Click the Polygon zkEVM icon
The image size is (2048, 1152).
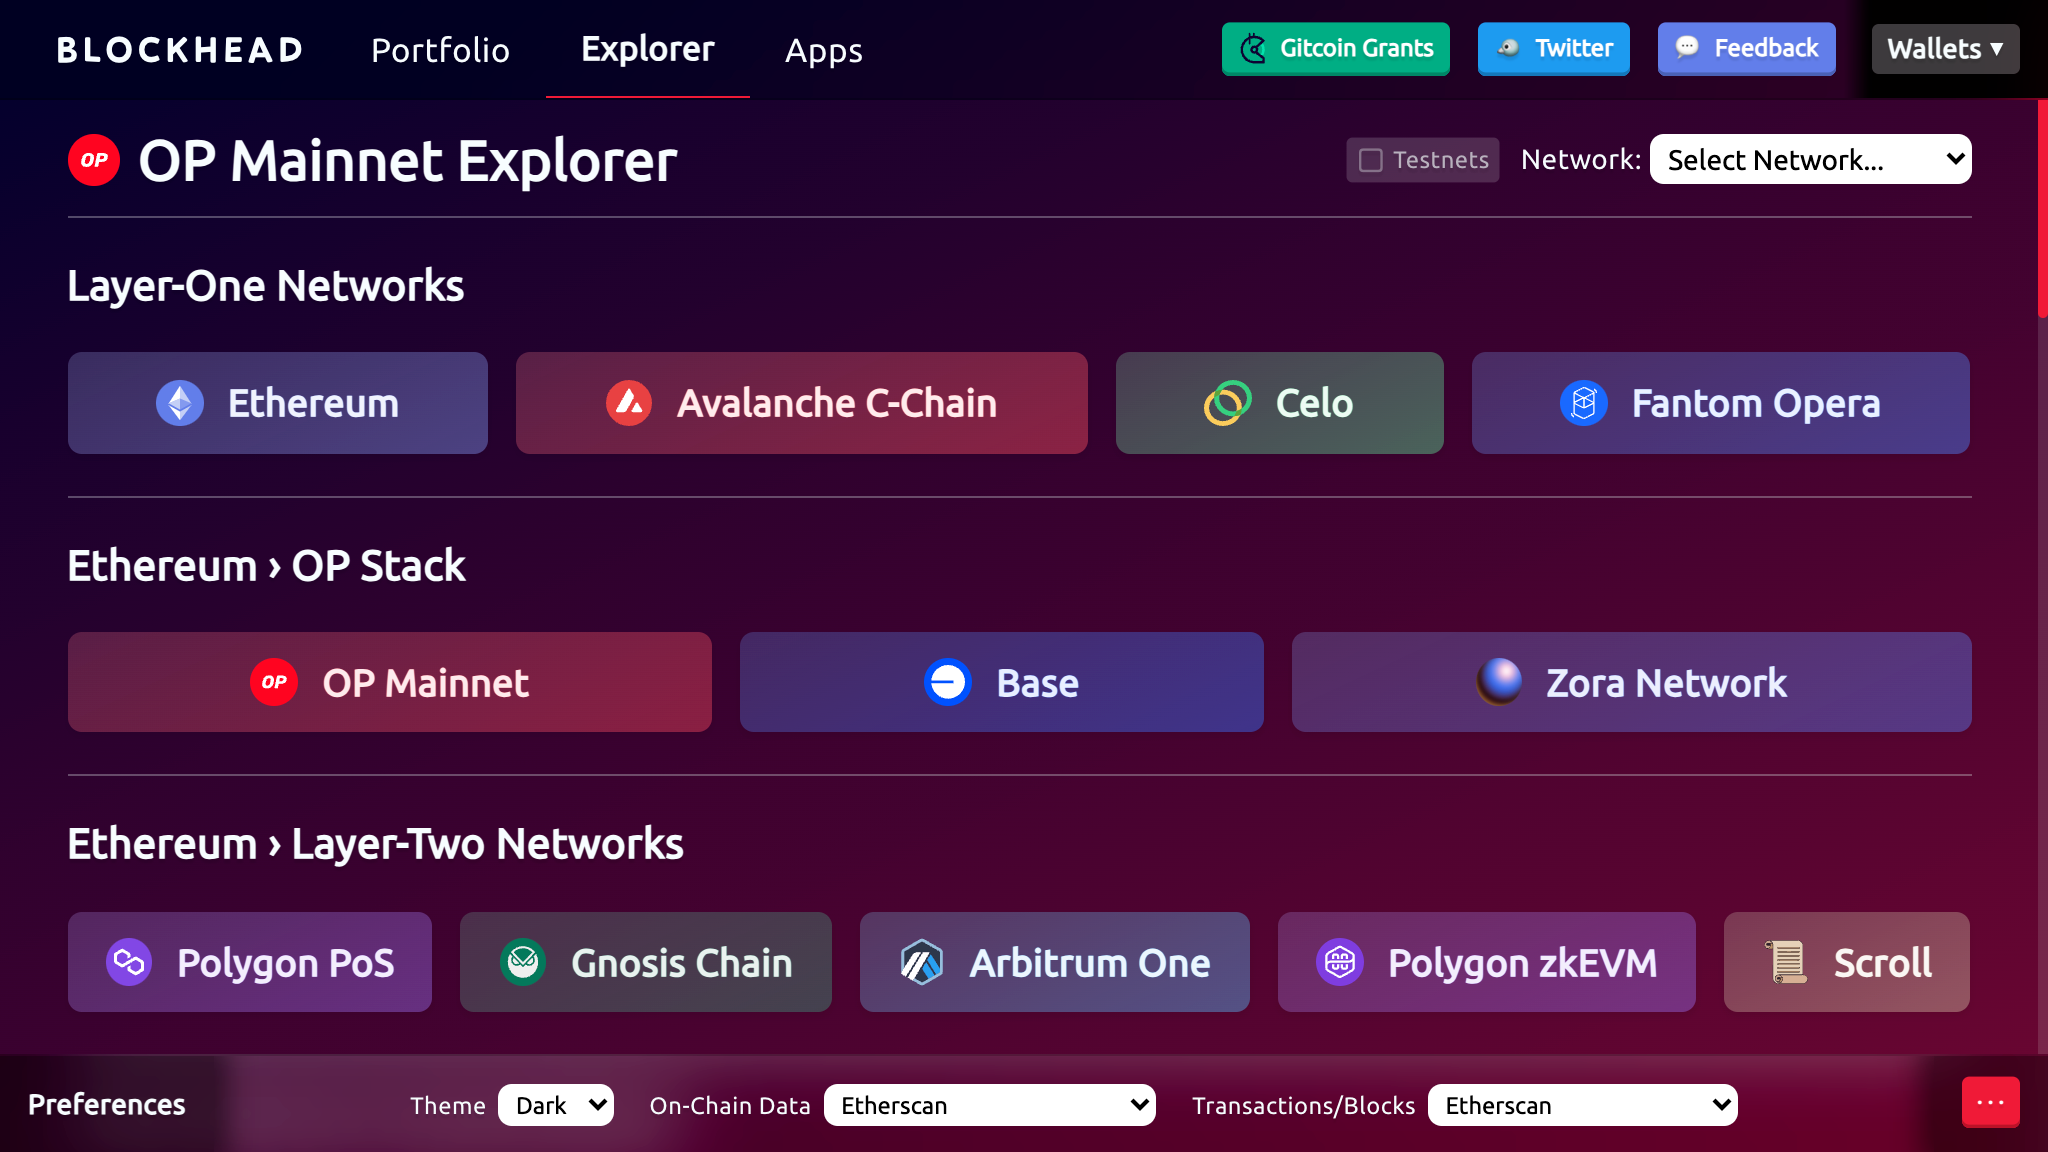point(1340,962)
